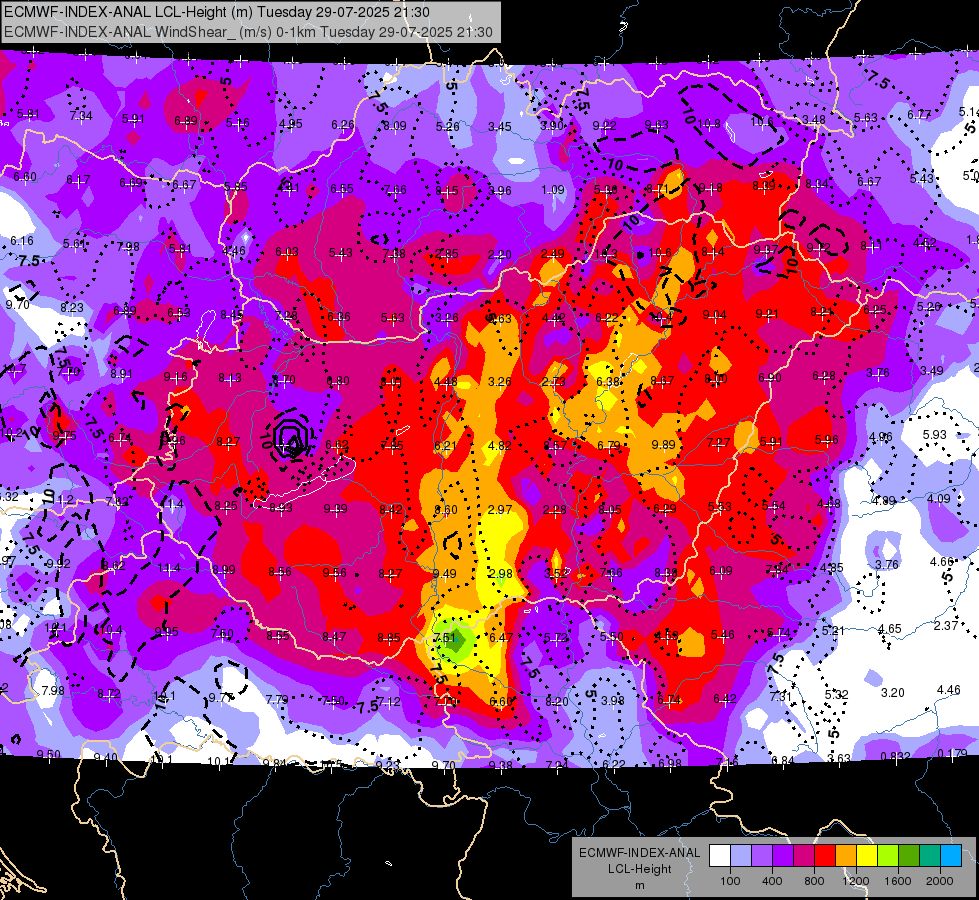
Task: Click the shear value 6.62
Action: pos(337,445)
